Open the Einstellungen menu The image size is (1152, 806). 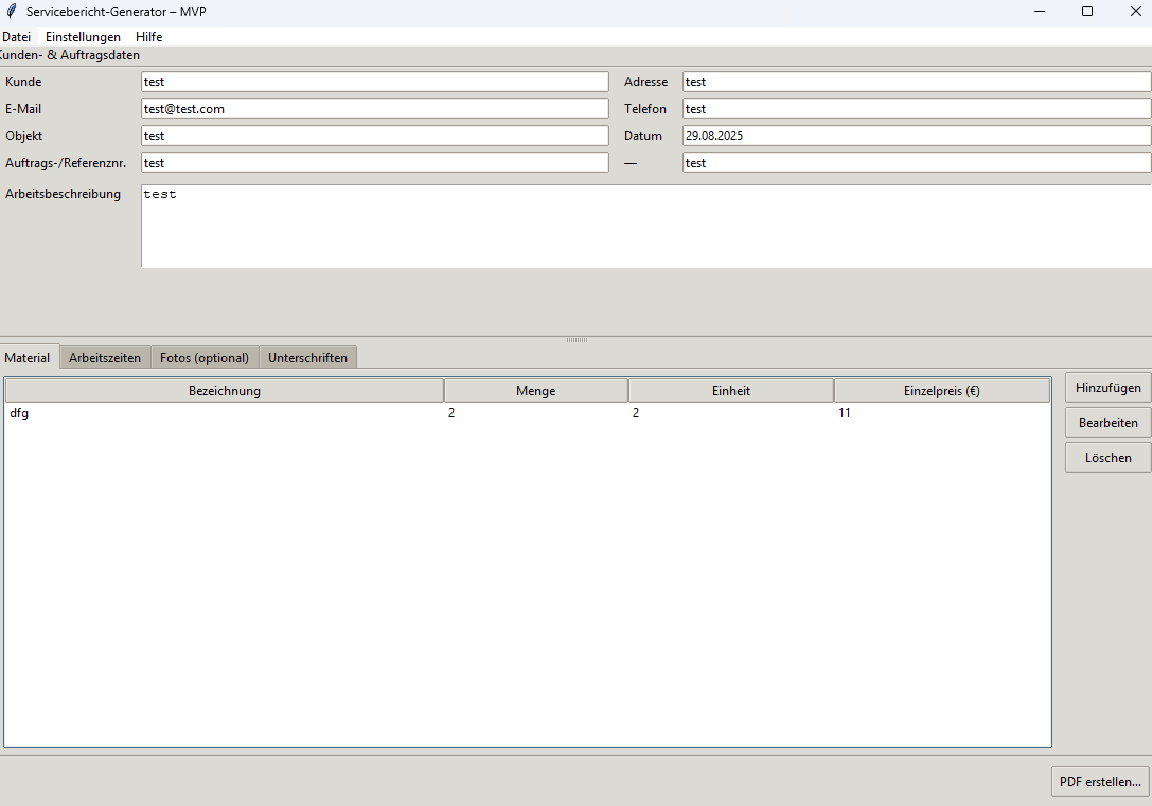point(83,36)
